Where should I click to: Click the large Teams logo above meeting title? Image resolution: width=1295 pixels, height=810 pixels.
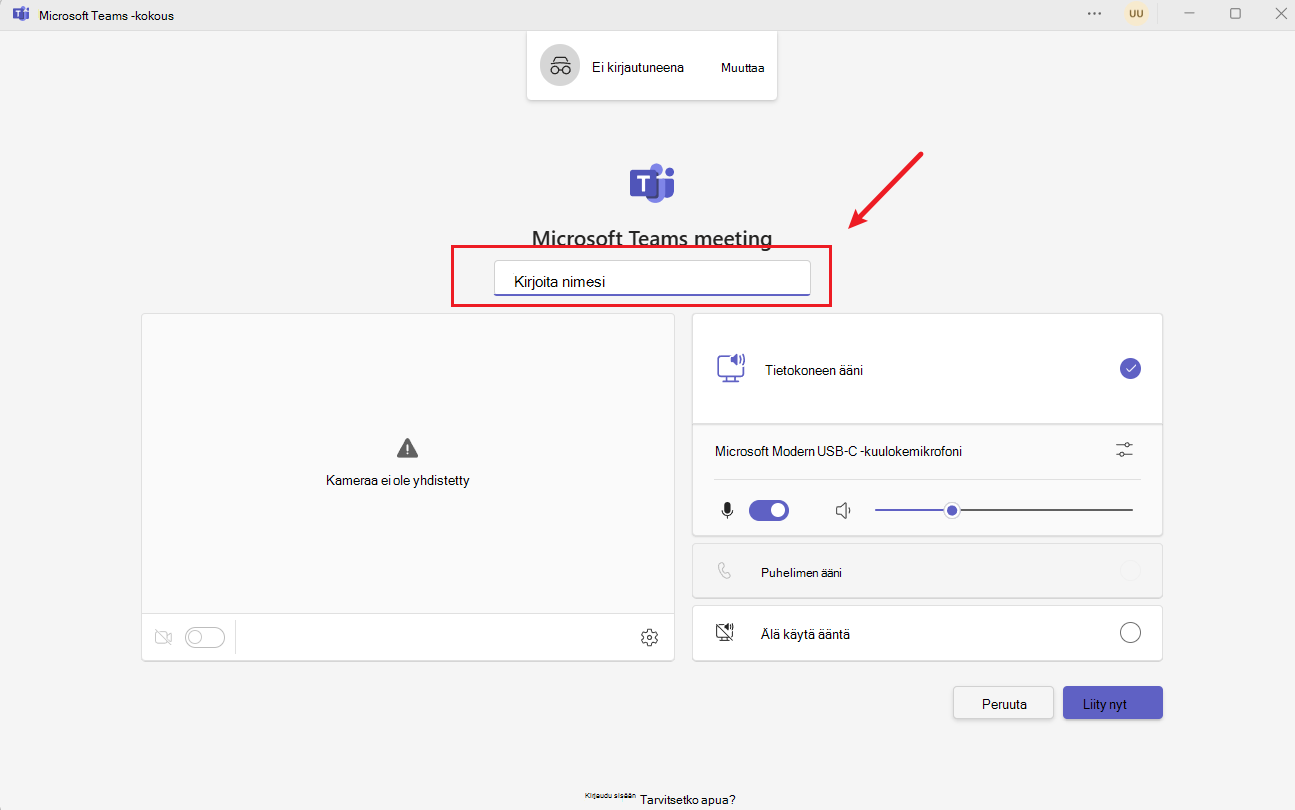tap(652, 182)
